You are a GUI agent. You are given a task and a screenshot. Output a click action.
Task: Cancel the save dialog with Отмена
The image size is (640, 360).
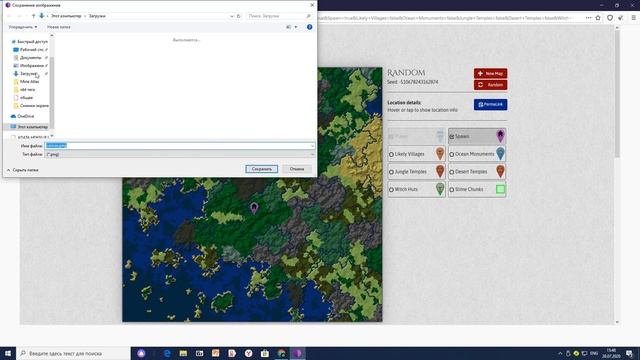(297, 169)
